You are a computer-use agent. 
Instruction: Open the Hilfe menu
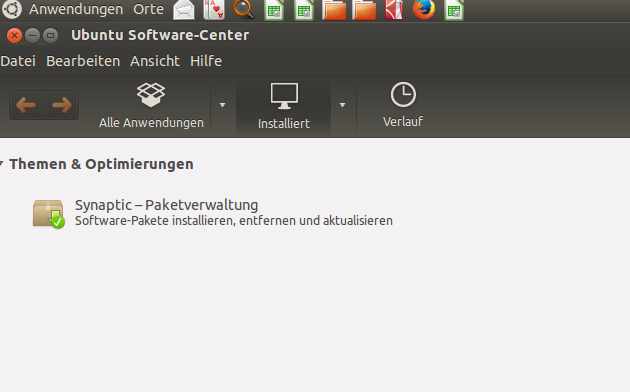click(206, 61)
